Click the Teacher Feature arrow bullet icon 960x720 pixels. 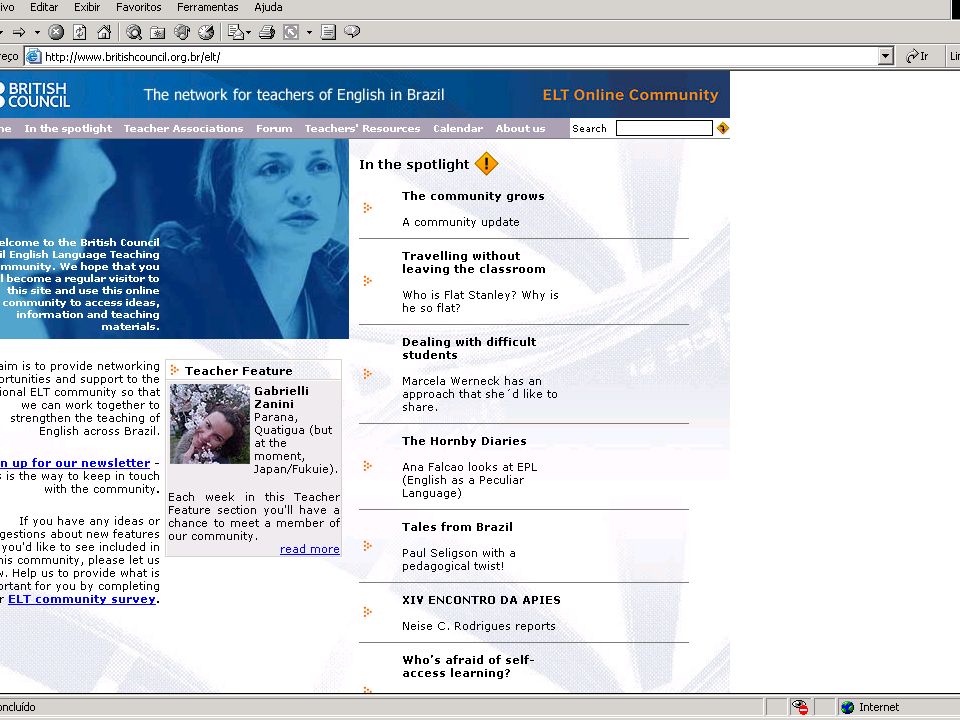(174, 370)
